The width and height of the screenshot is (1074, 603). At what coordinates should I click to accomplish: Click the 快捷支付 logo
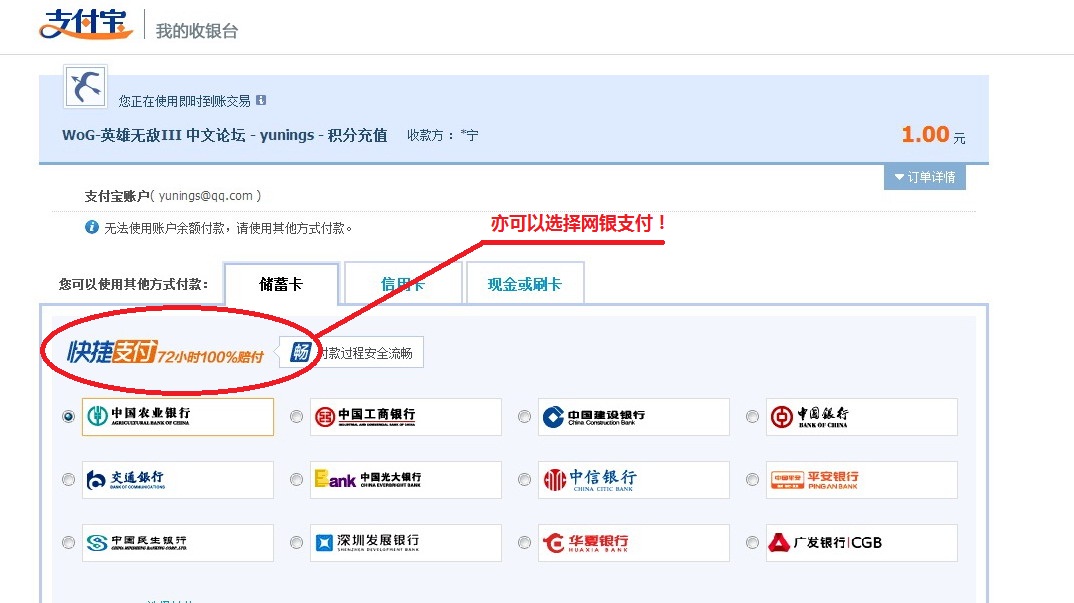(112, 352)
